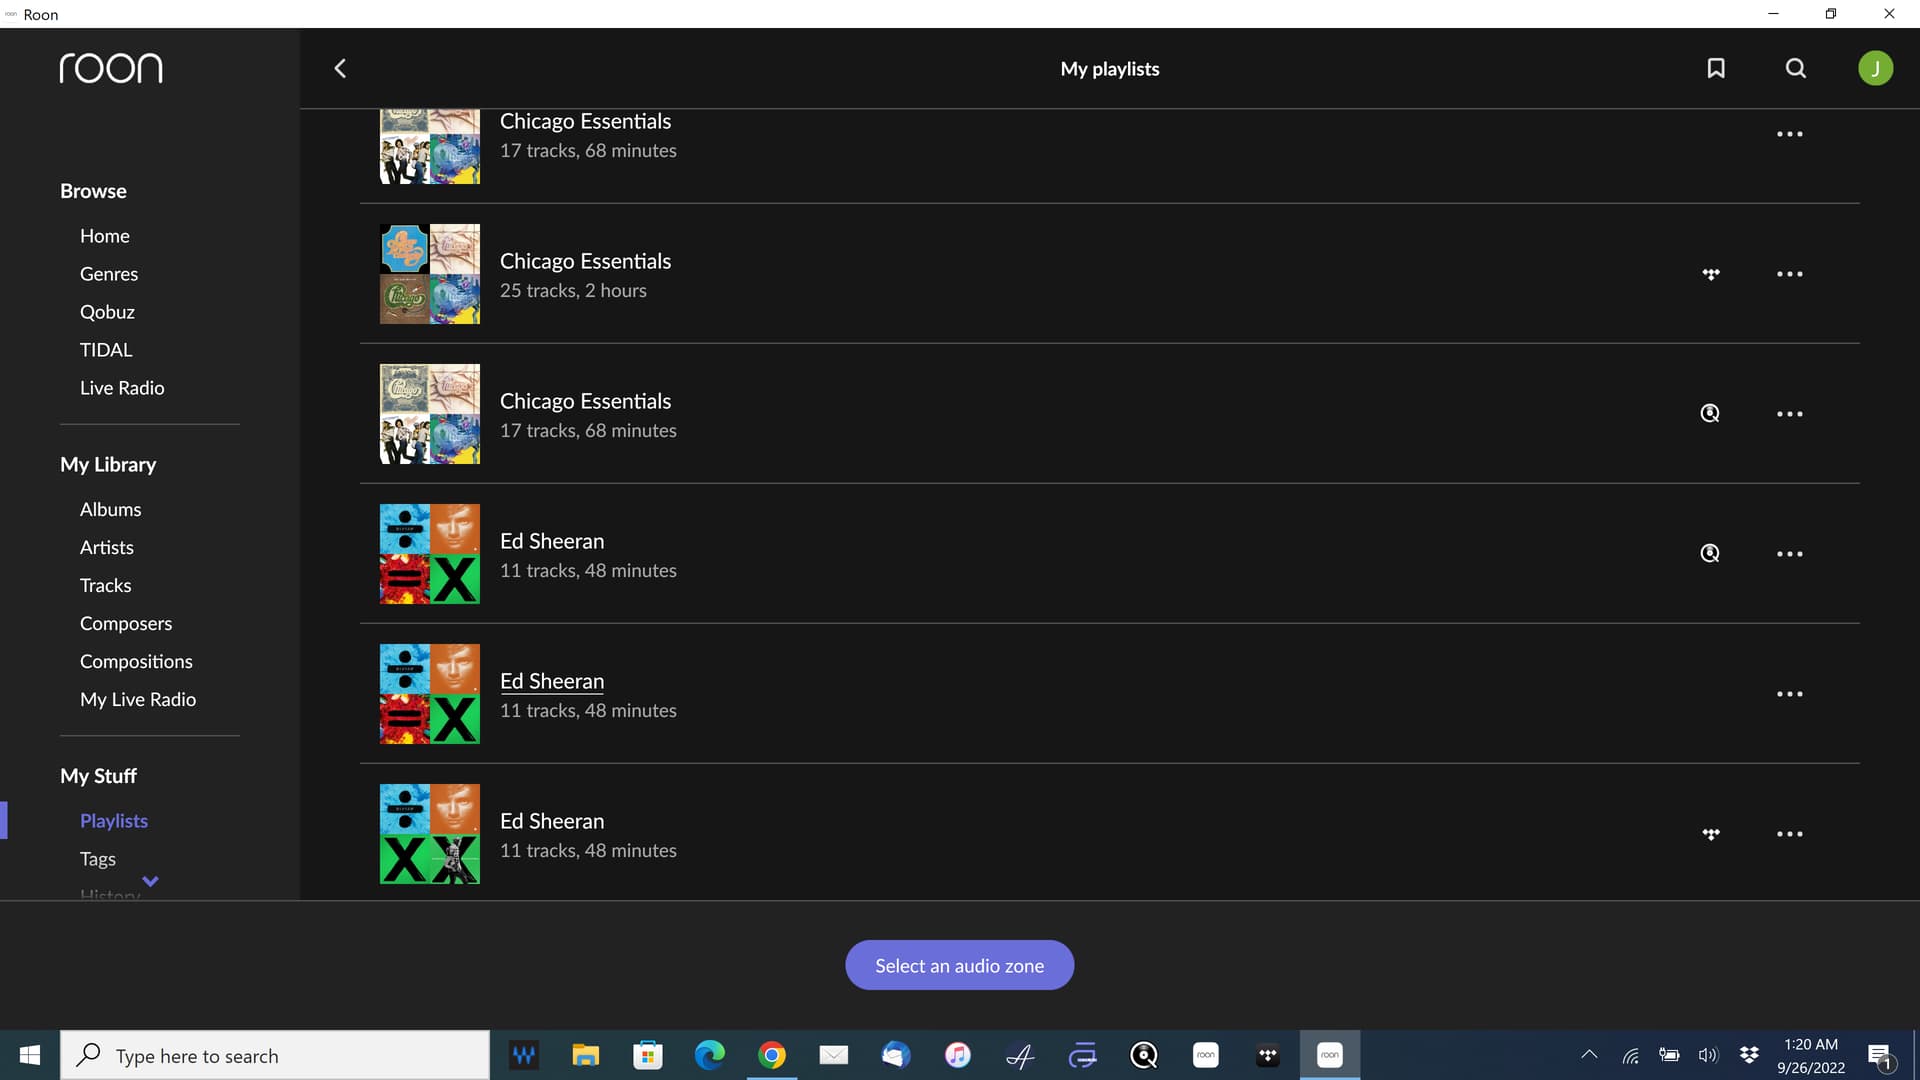Click TIDAL icon on 25-track Chicago Essentials row

[x=1711, y=274]
